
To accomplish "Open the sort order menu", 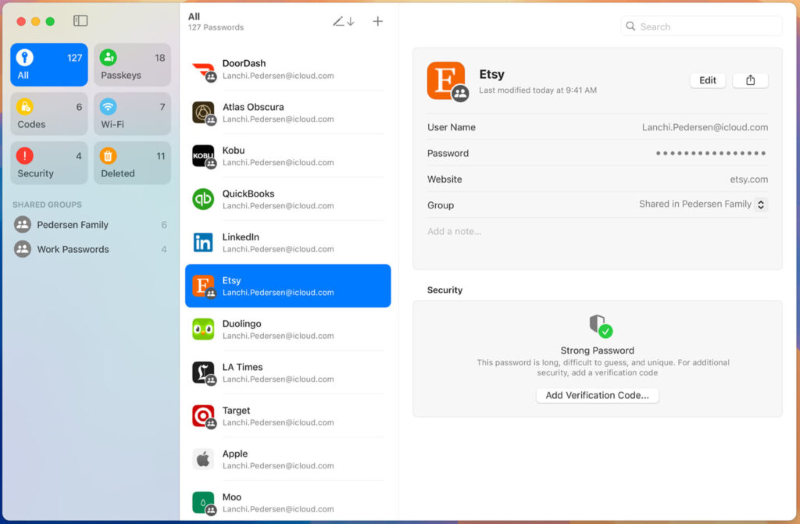I will coord(343,21).
